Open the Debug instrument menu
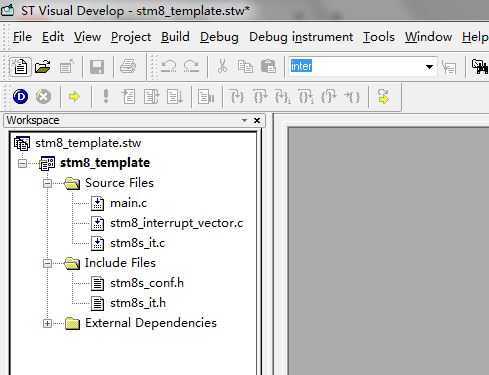489x375 pixels. [301, 37]
